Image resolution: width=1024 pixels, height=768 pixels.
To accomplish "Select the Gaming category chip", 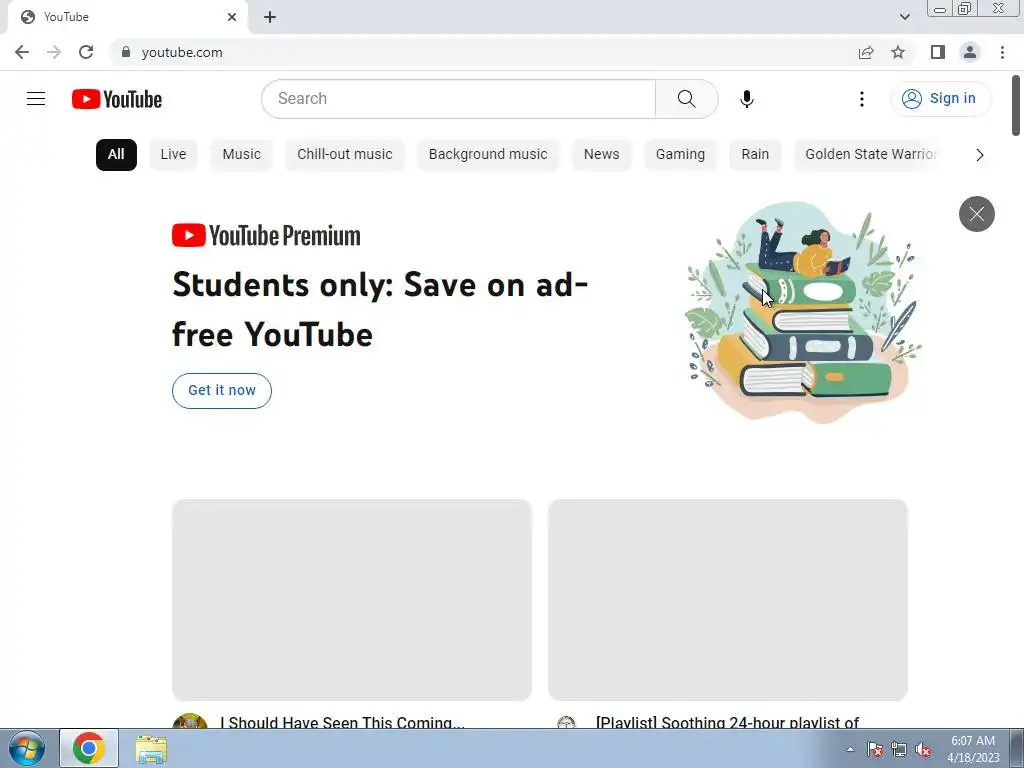I will (680, 155).
